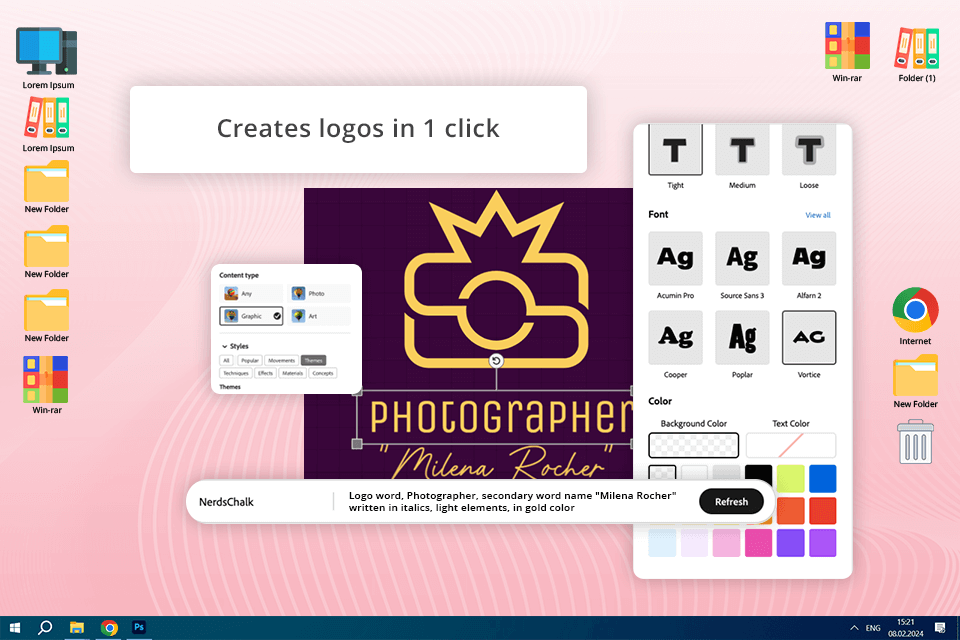
Task: Choose the Poplar font tile
Action: [x=742, y=337]
